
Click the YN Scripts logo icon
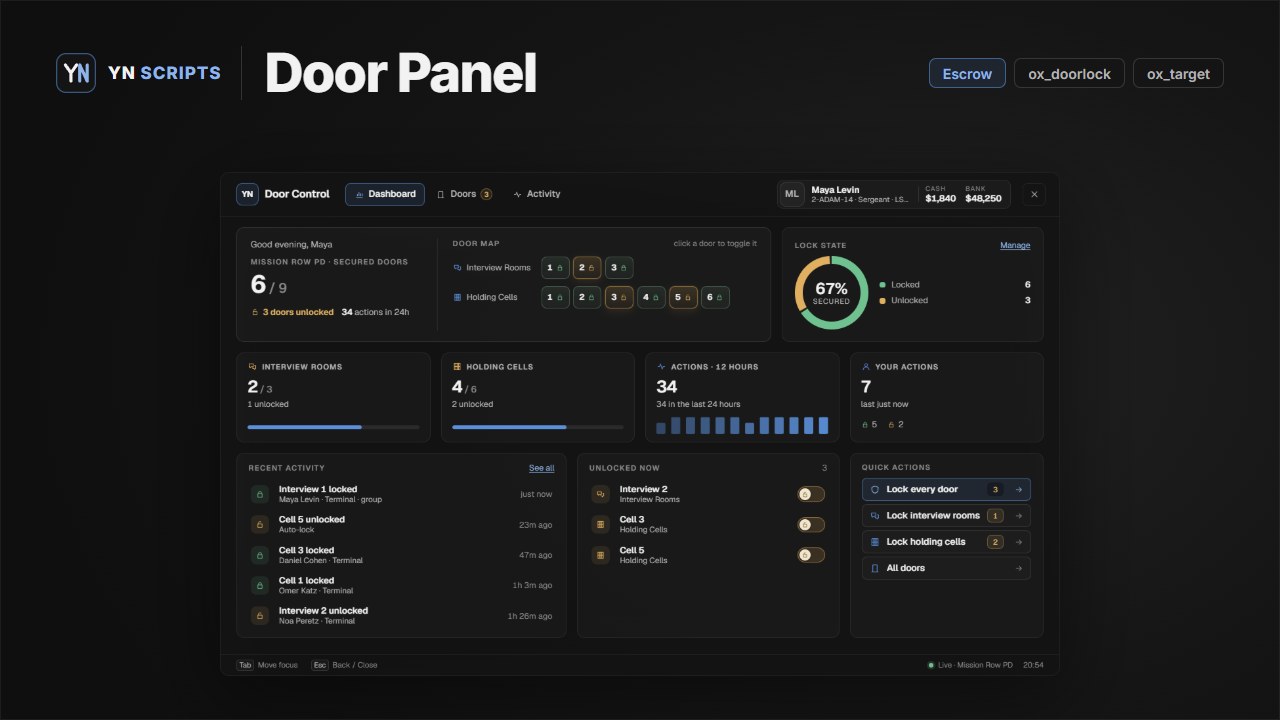(x=76, y=73)
